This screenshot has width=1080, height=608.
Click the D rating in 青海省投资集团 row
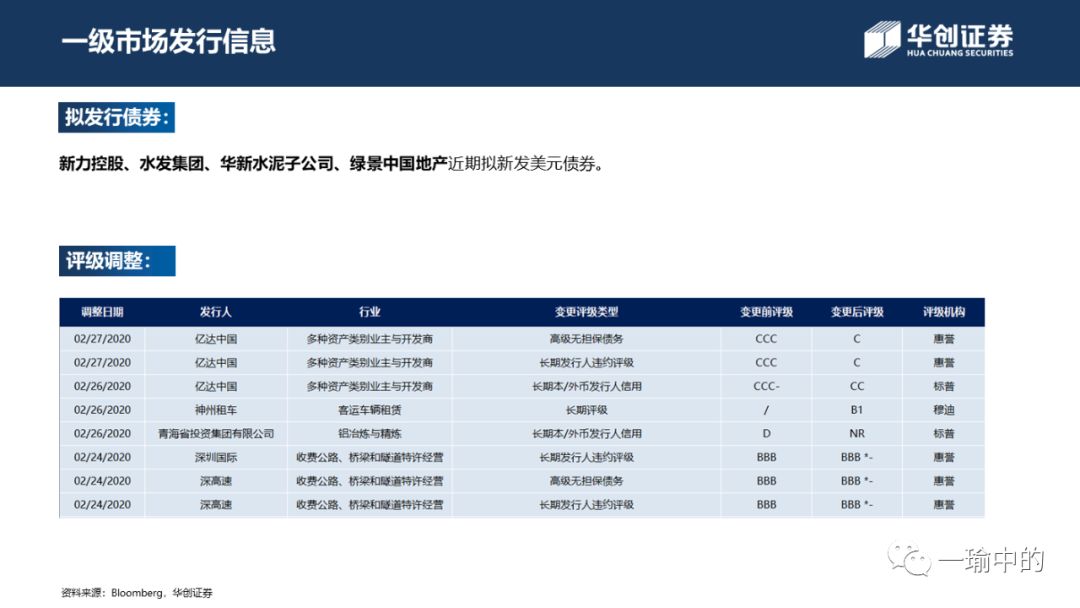pos(766,434)
